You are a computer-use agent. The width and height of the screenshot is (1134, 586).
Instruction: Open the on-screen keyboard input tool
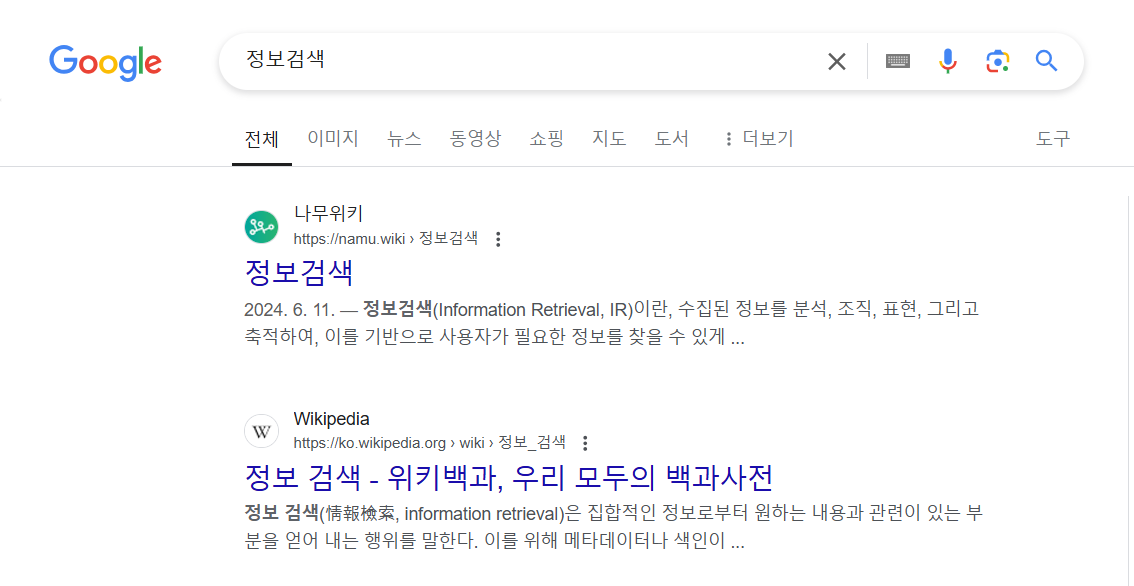pyautogui.click(x=898, y=61)
